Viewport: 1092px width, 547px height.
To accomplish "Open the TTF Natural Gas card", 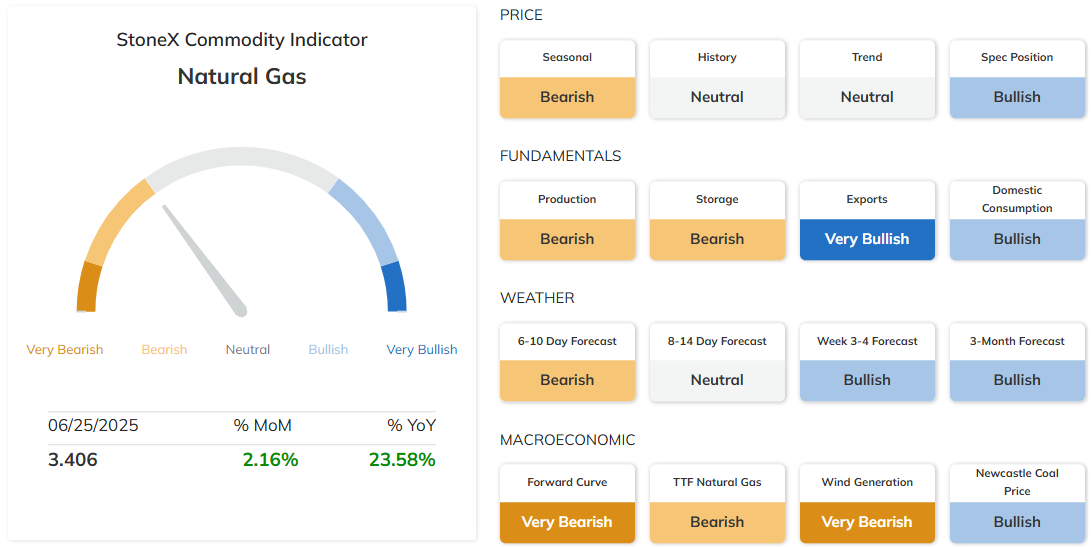I will click(717, 504).
